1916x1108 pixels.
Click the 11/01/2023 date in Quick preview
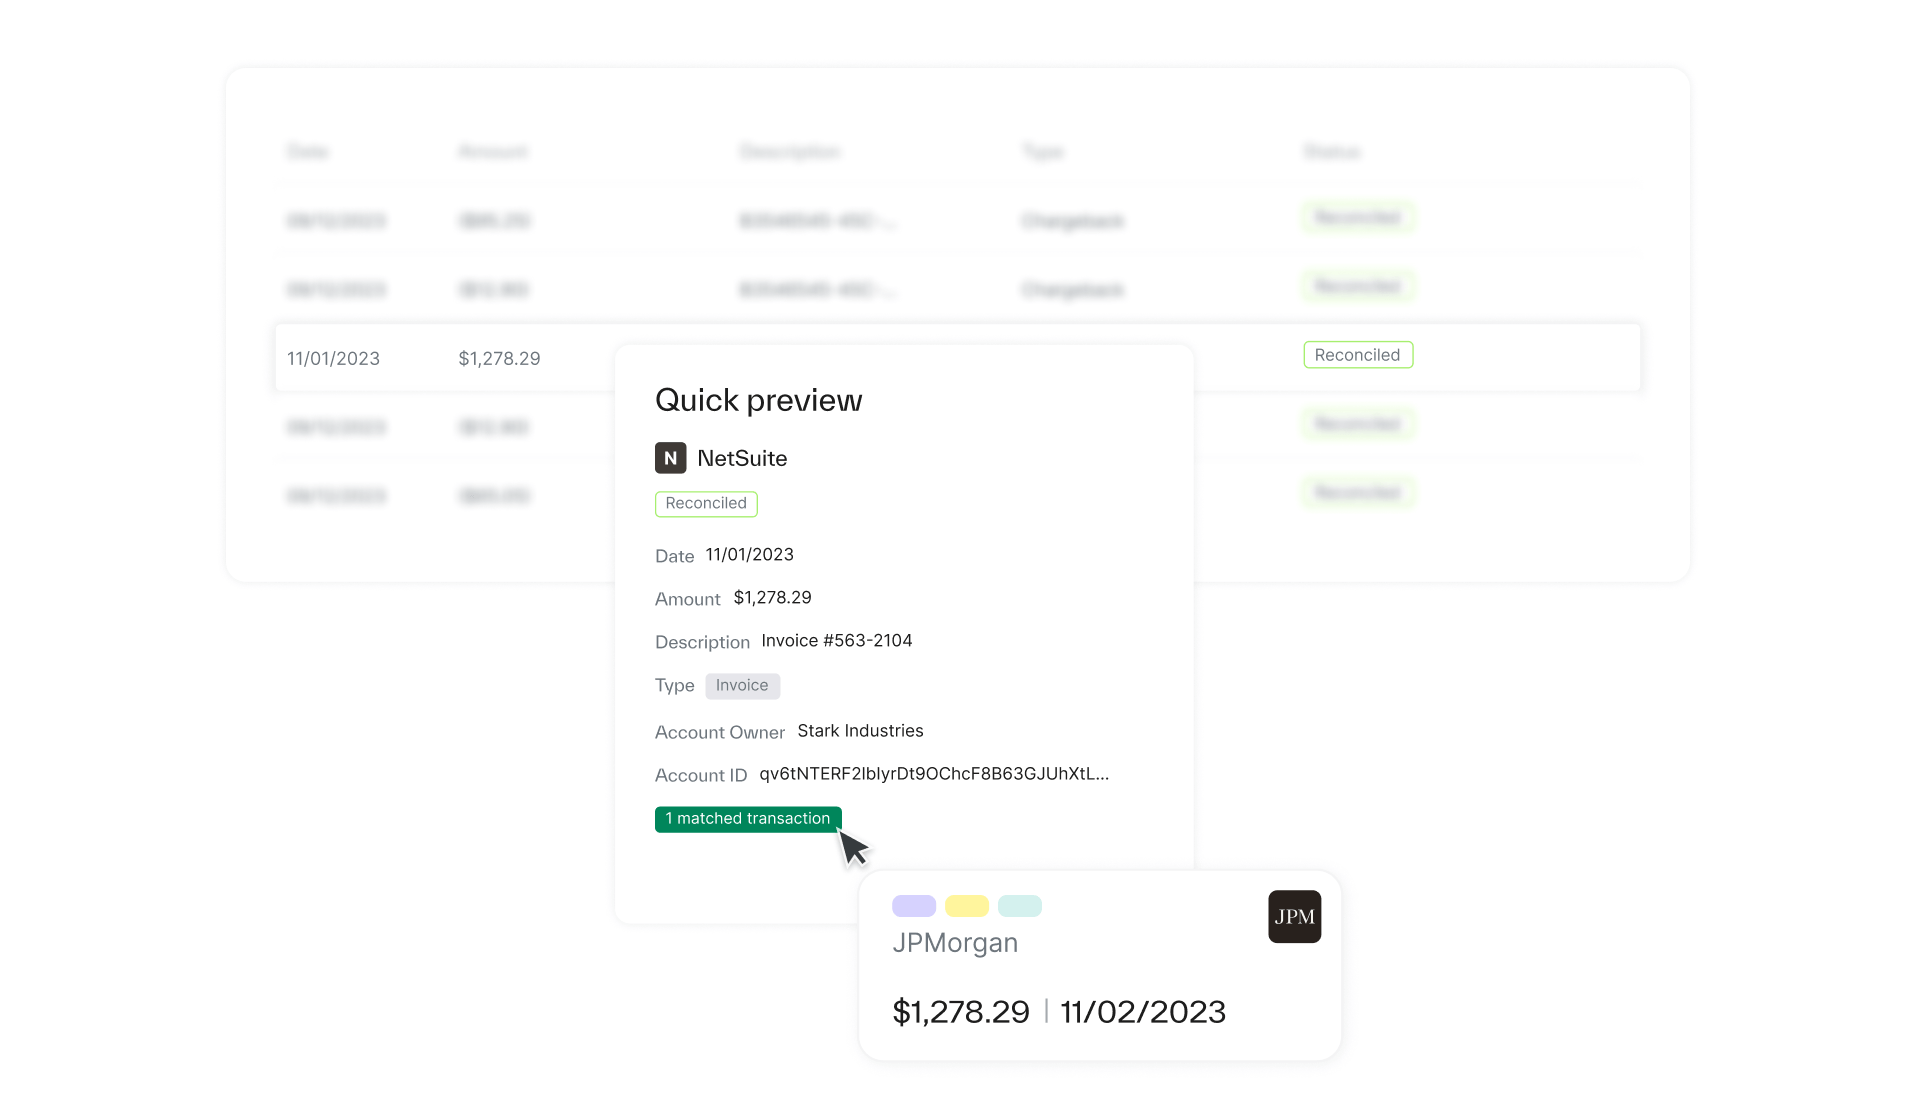(x=749, y=555)
